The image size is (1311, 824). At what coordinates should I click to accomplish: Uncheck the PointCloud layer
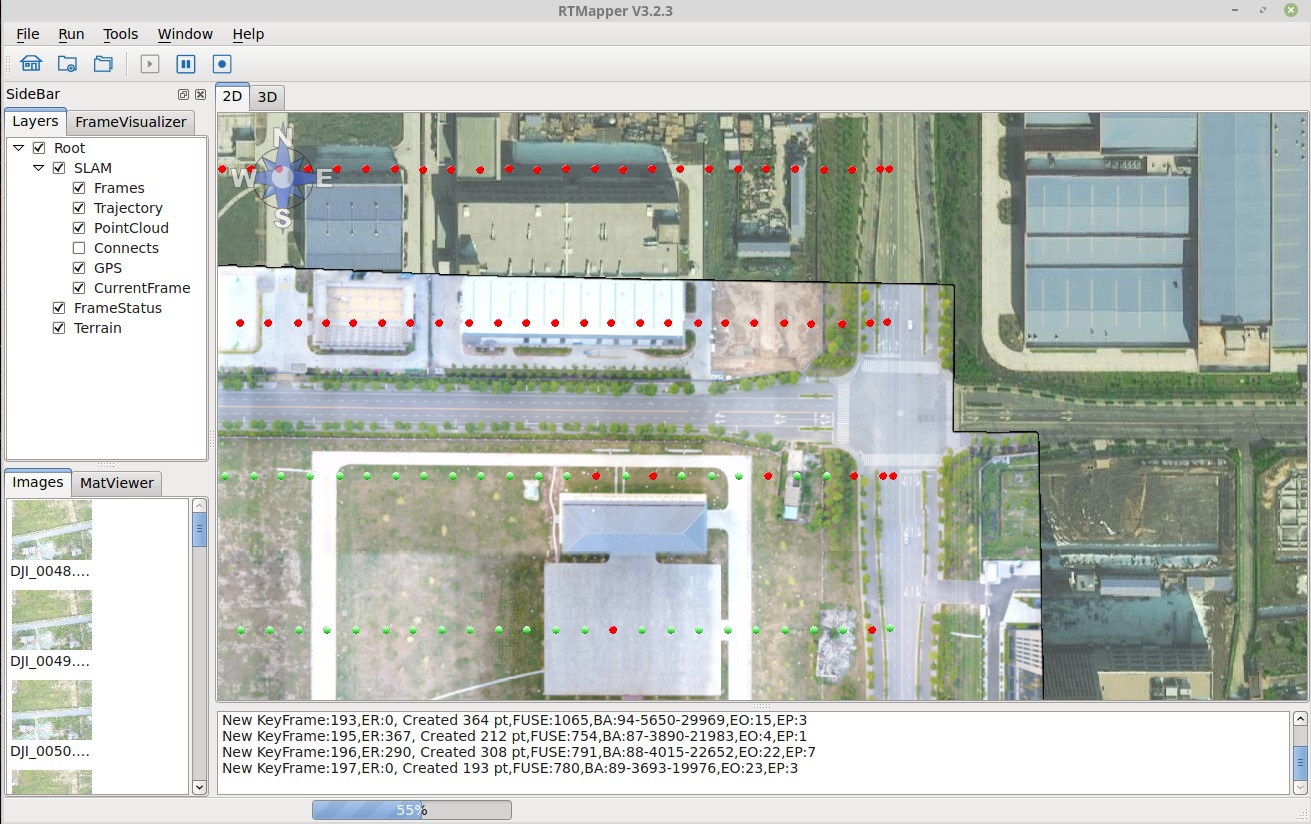[79, 228]
